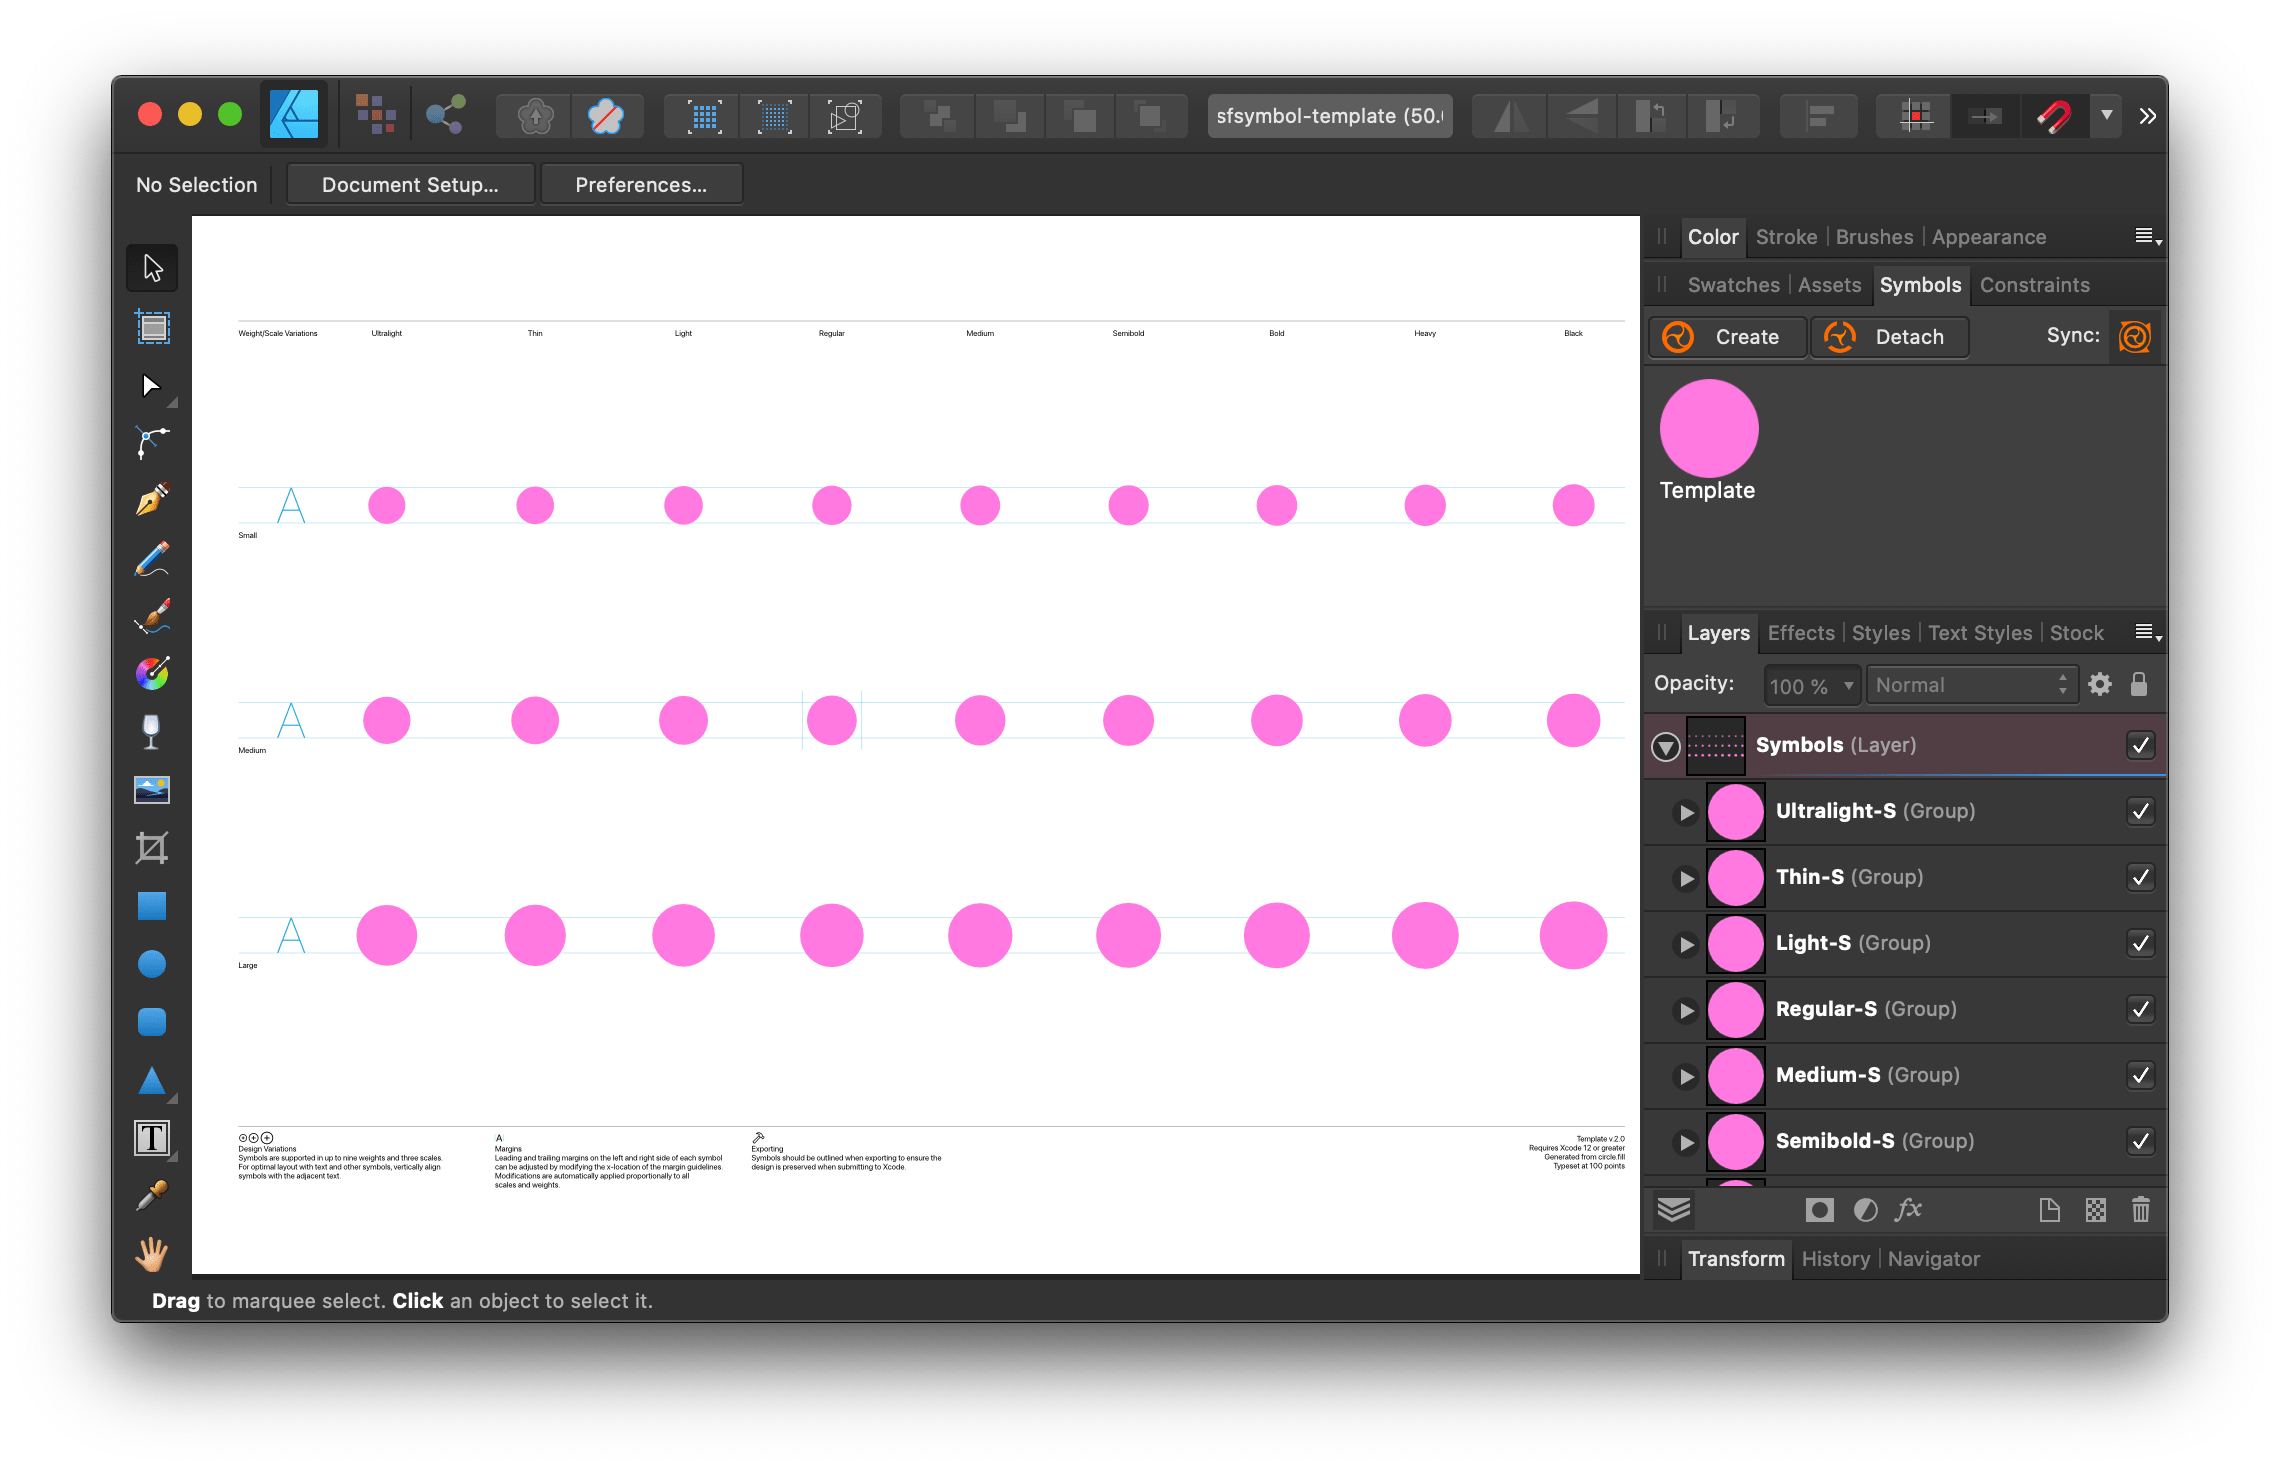Select the Node tool
Image resolution: width=2280 pixels, height=1470 pixels.
pos(150,386)
